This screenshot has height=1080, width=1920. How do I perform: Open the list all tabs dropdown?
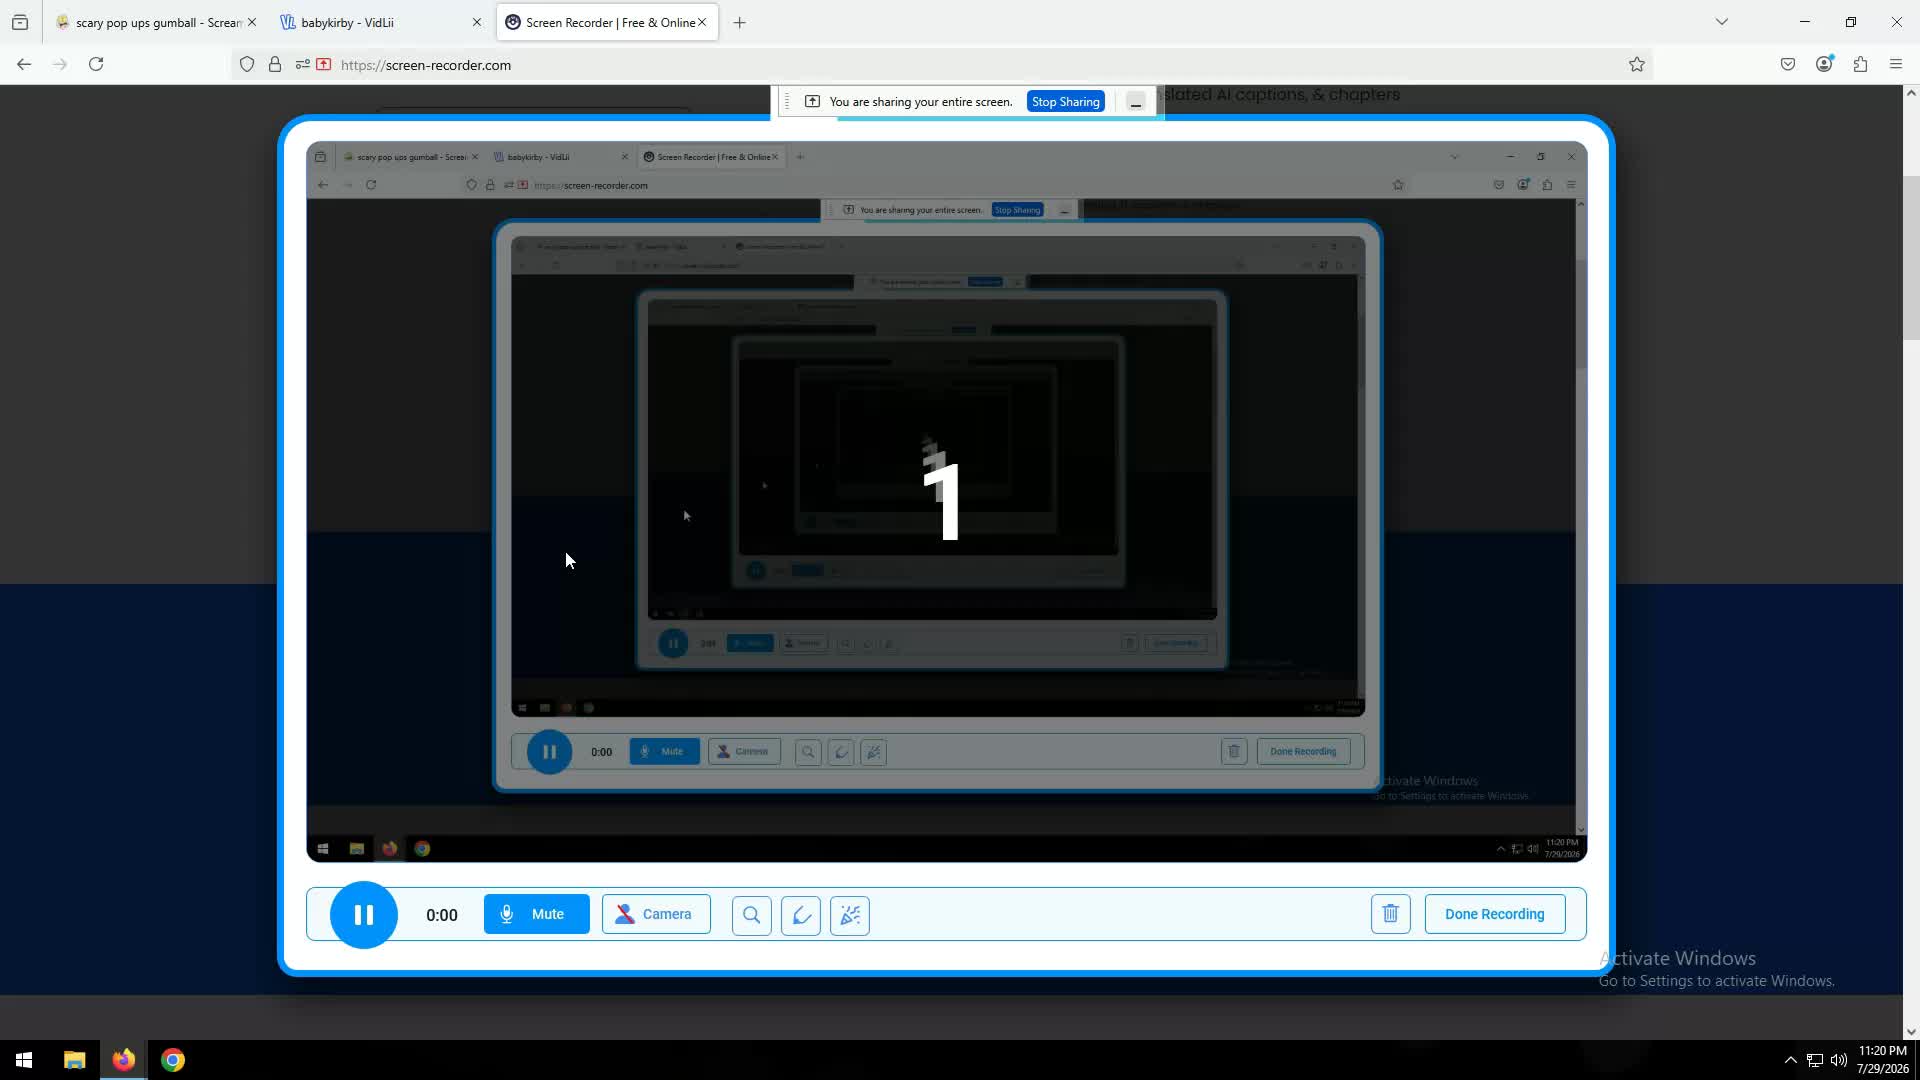point(1722,22)
